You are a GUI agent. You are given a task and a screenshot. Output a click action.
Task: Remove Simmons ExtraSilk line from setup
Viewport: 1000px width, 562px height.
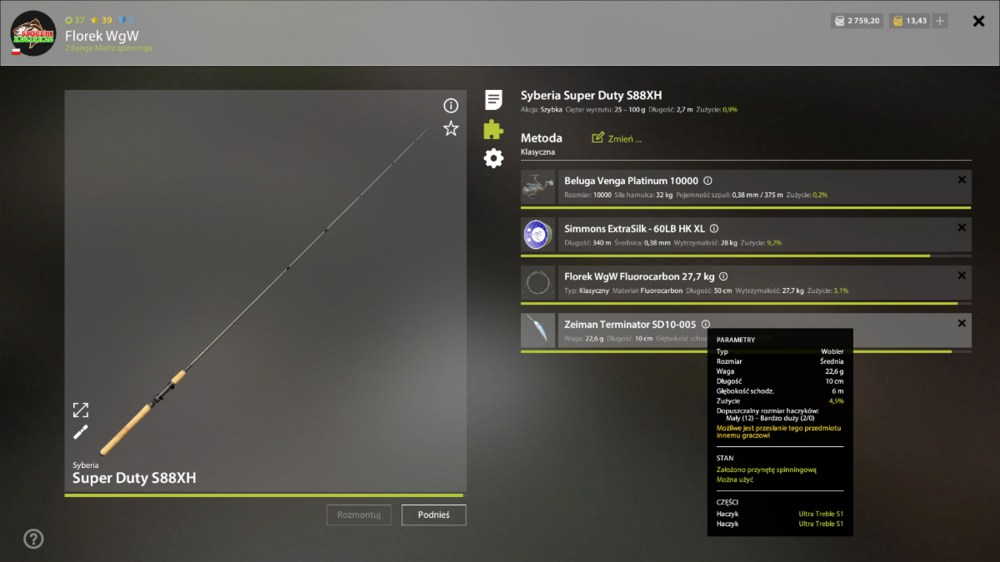pos(962,228)
